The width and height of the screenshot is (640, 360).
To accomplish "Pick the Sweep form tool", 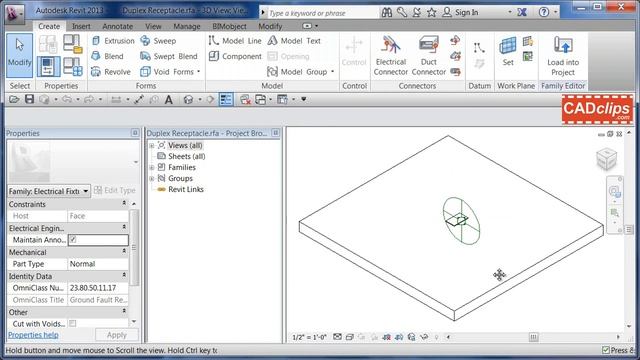I will tap(158, 41).
